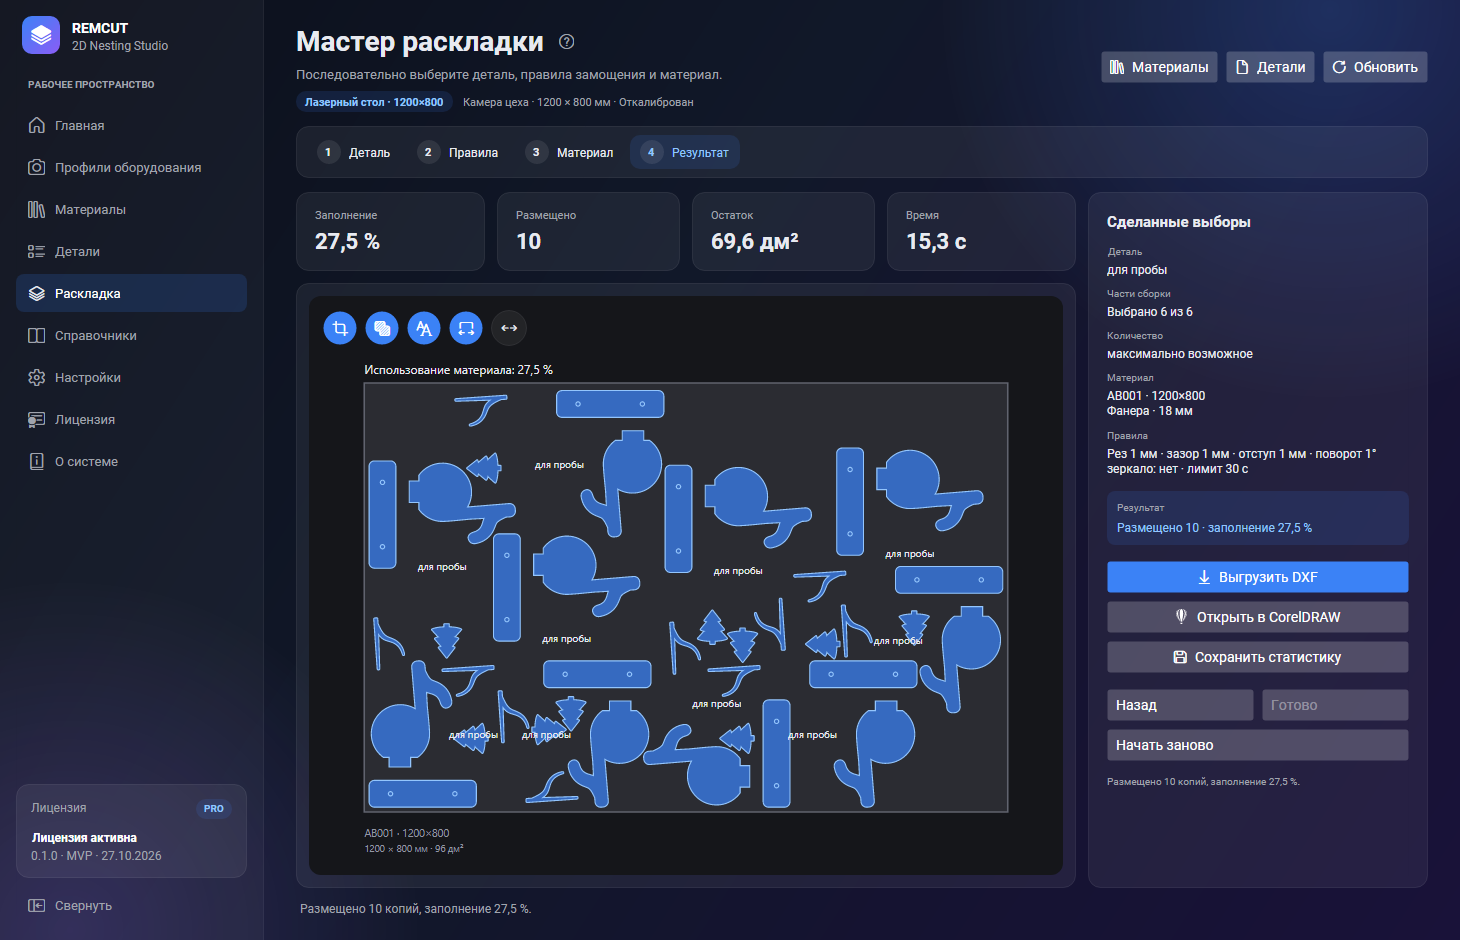1460x940 pixels.
Task: Click Лазерный стол · 1200×800 badge
Action: (x=374, y=102)
